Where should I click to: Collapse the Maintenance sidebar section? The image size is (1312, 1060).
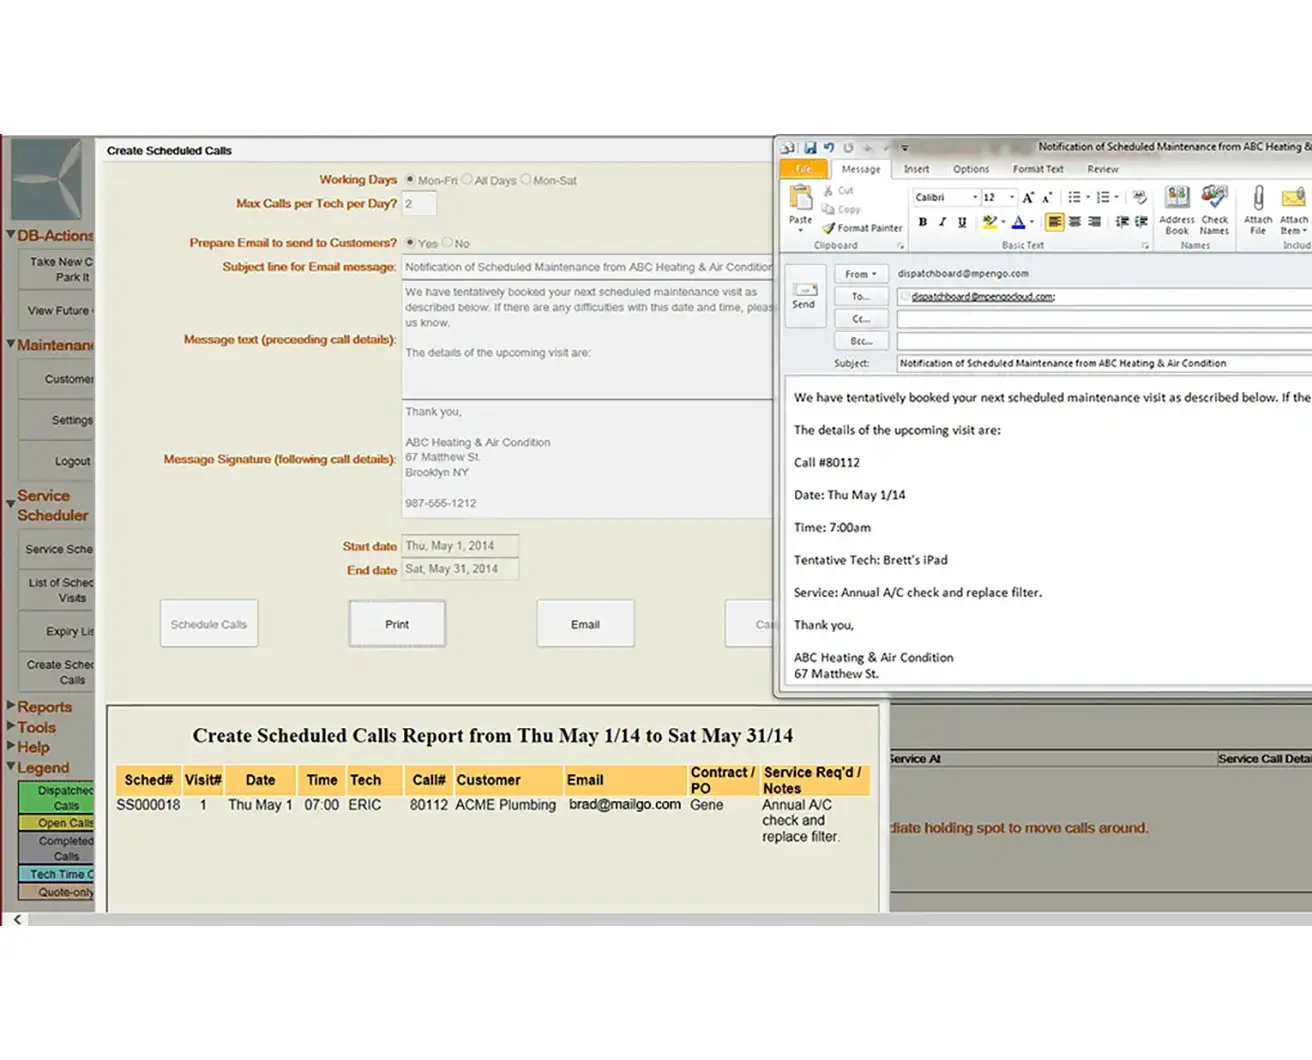coord(10,344)
